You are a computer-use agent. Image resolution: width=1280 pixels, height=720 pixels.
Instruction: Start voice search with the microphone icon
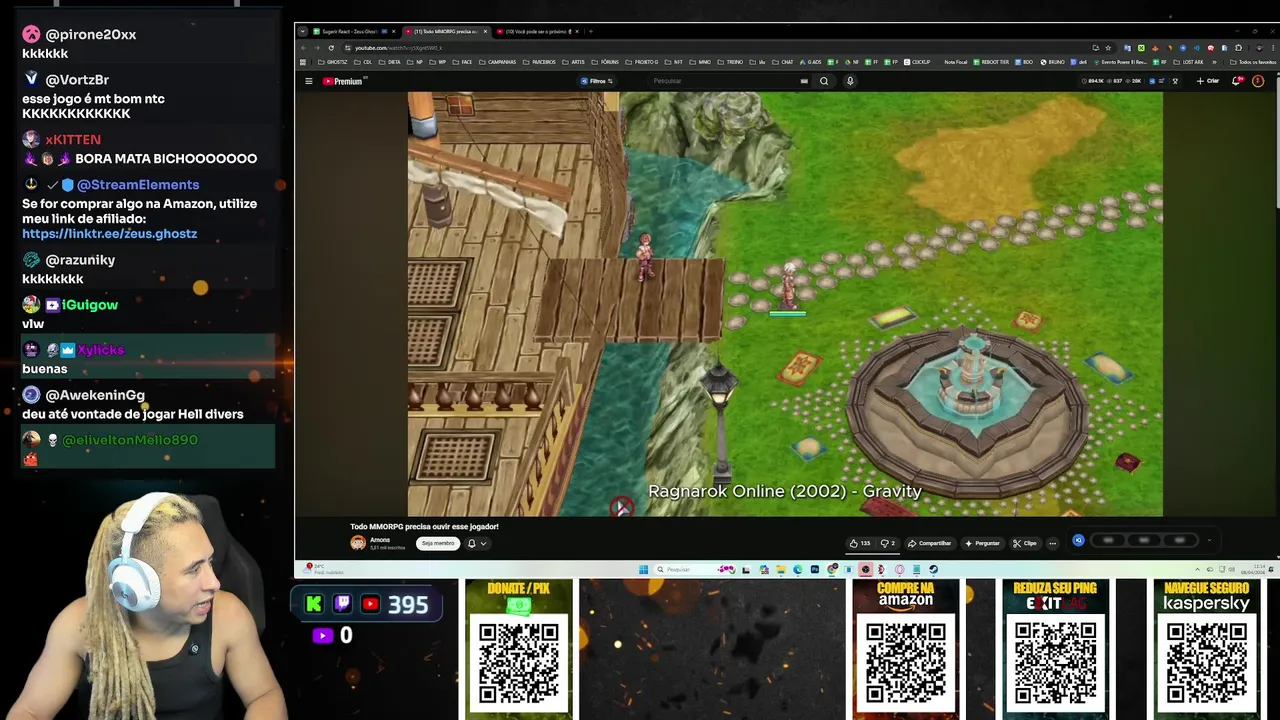[850, 81]
